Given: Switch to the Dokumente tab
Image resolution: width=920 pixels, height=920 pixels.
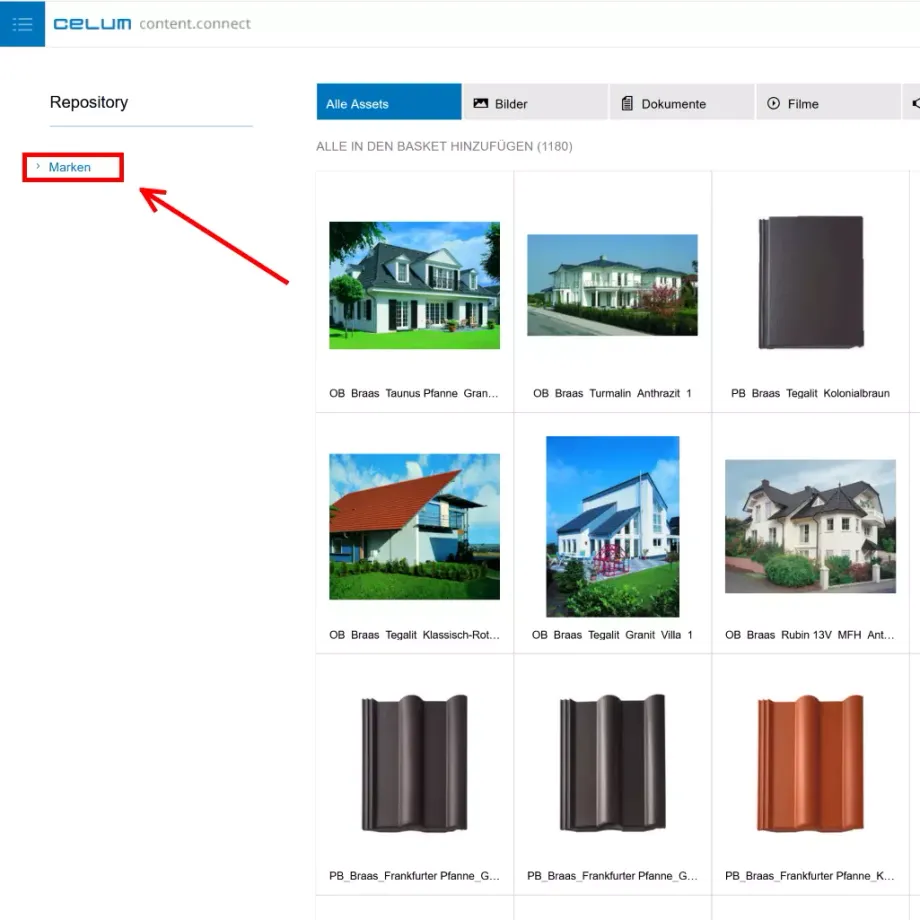Looking at the screenshot, I should coord(682,102).
